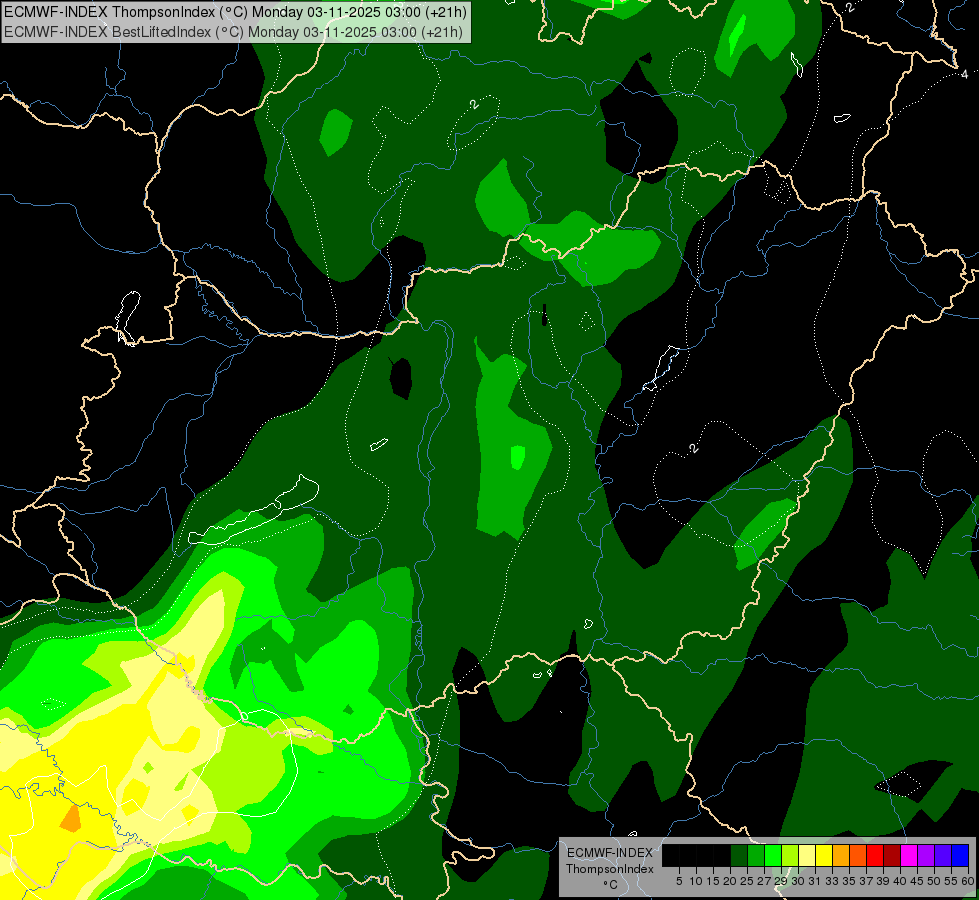Click legend tick value '50'
The width and height of the screenshot is (979, 900).
935,881
